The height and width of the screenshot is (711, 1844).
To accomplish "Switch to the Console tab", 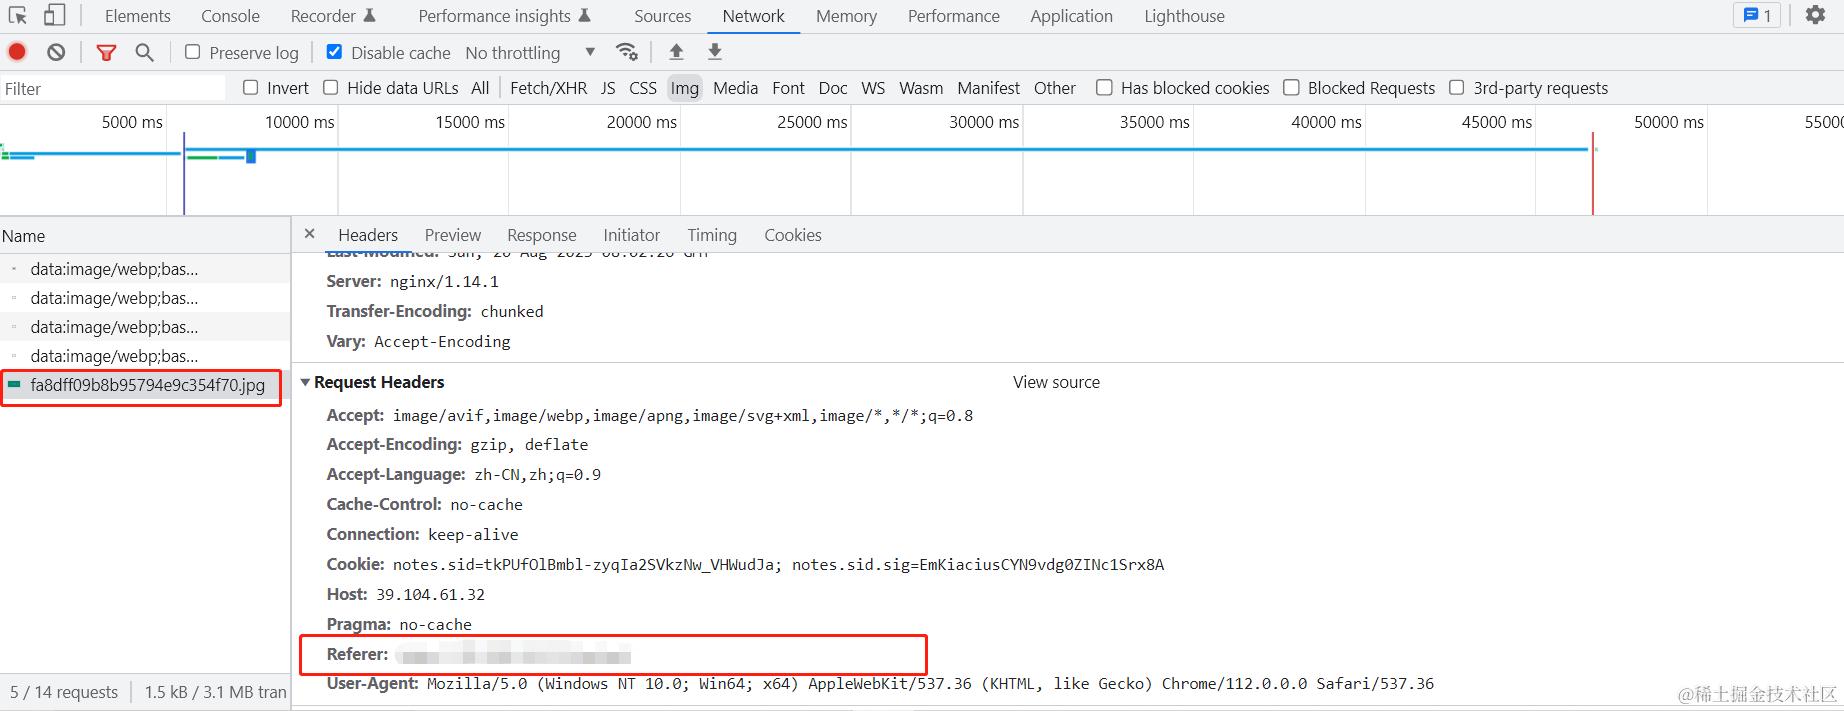I will pyautogui.click(x=230, y=16).
